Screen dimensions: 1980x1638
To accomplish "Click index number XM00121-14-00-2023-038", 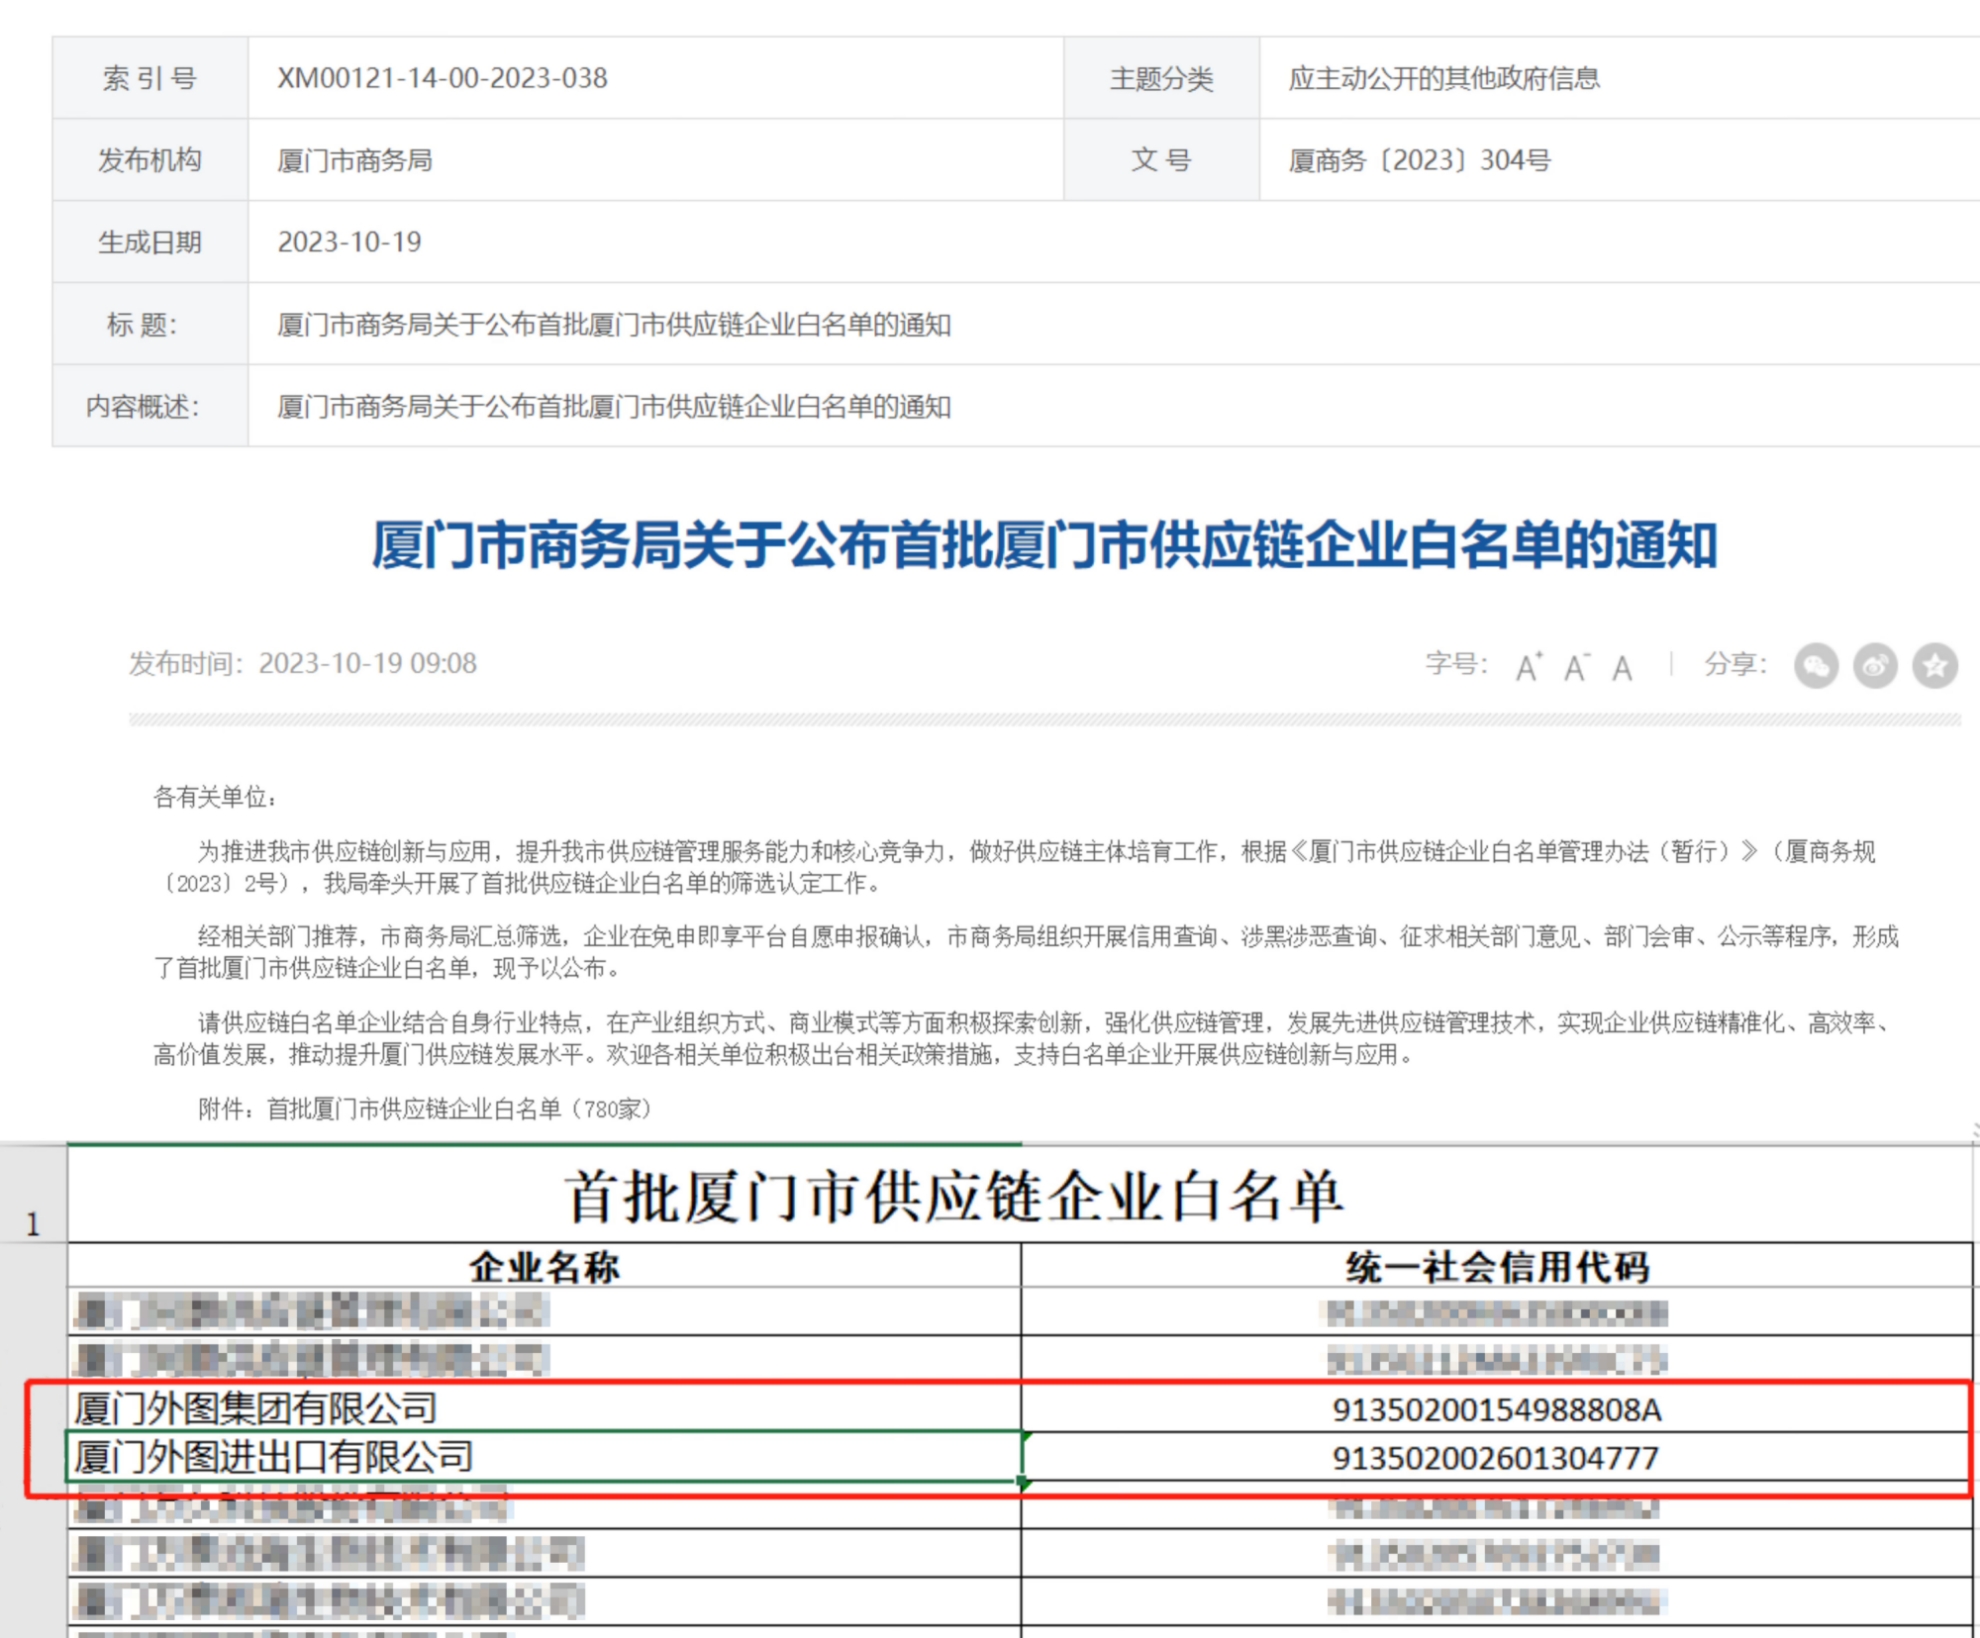I will (442, 78).
